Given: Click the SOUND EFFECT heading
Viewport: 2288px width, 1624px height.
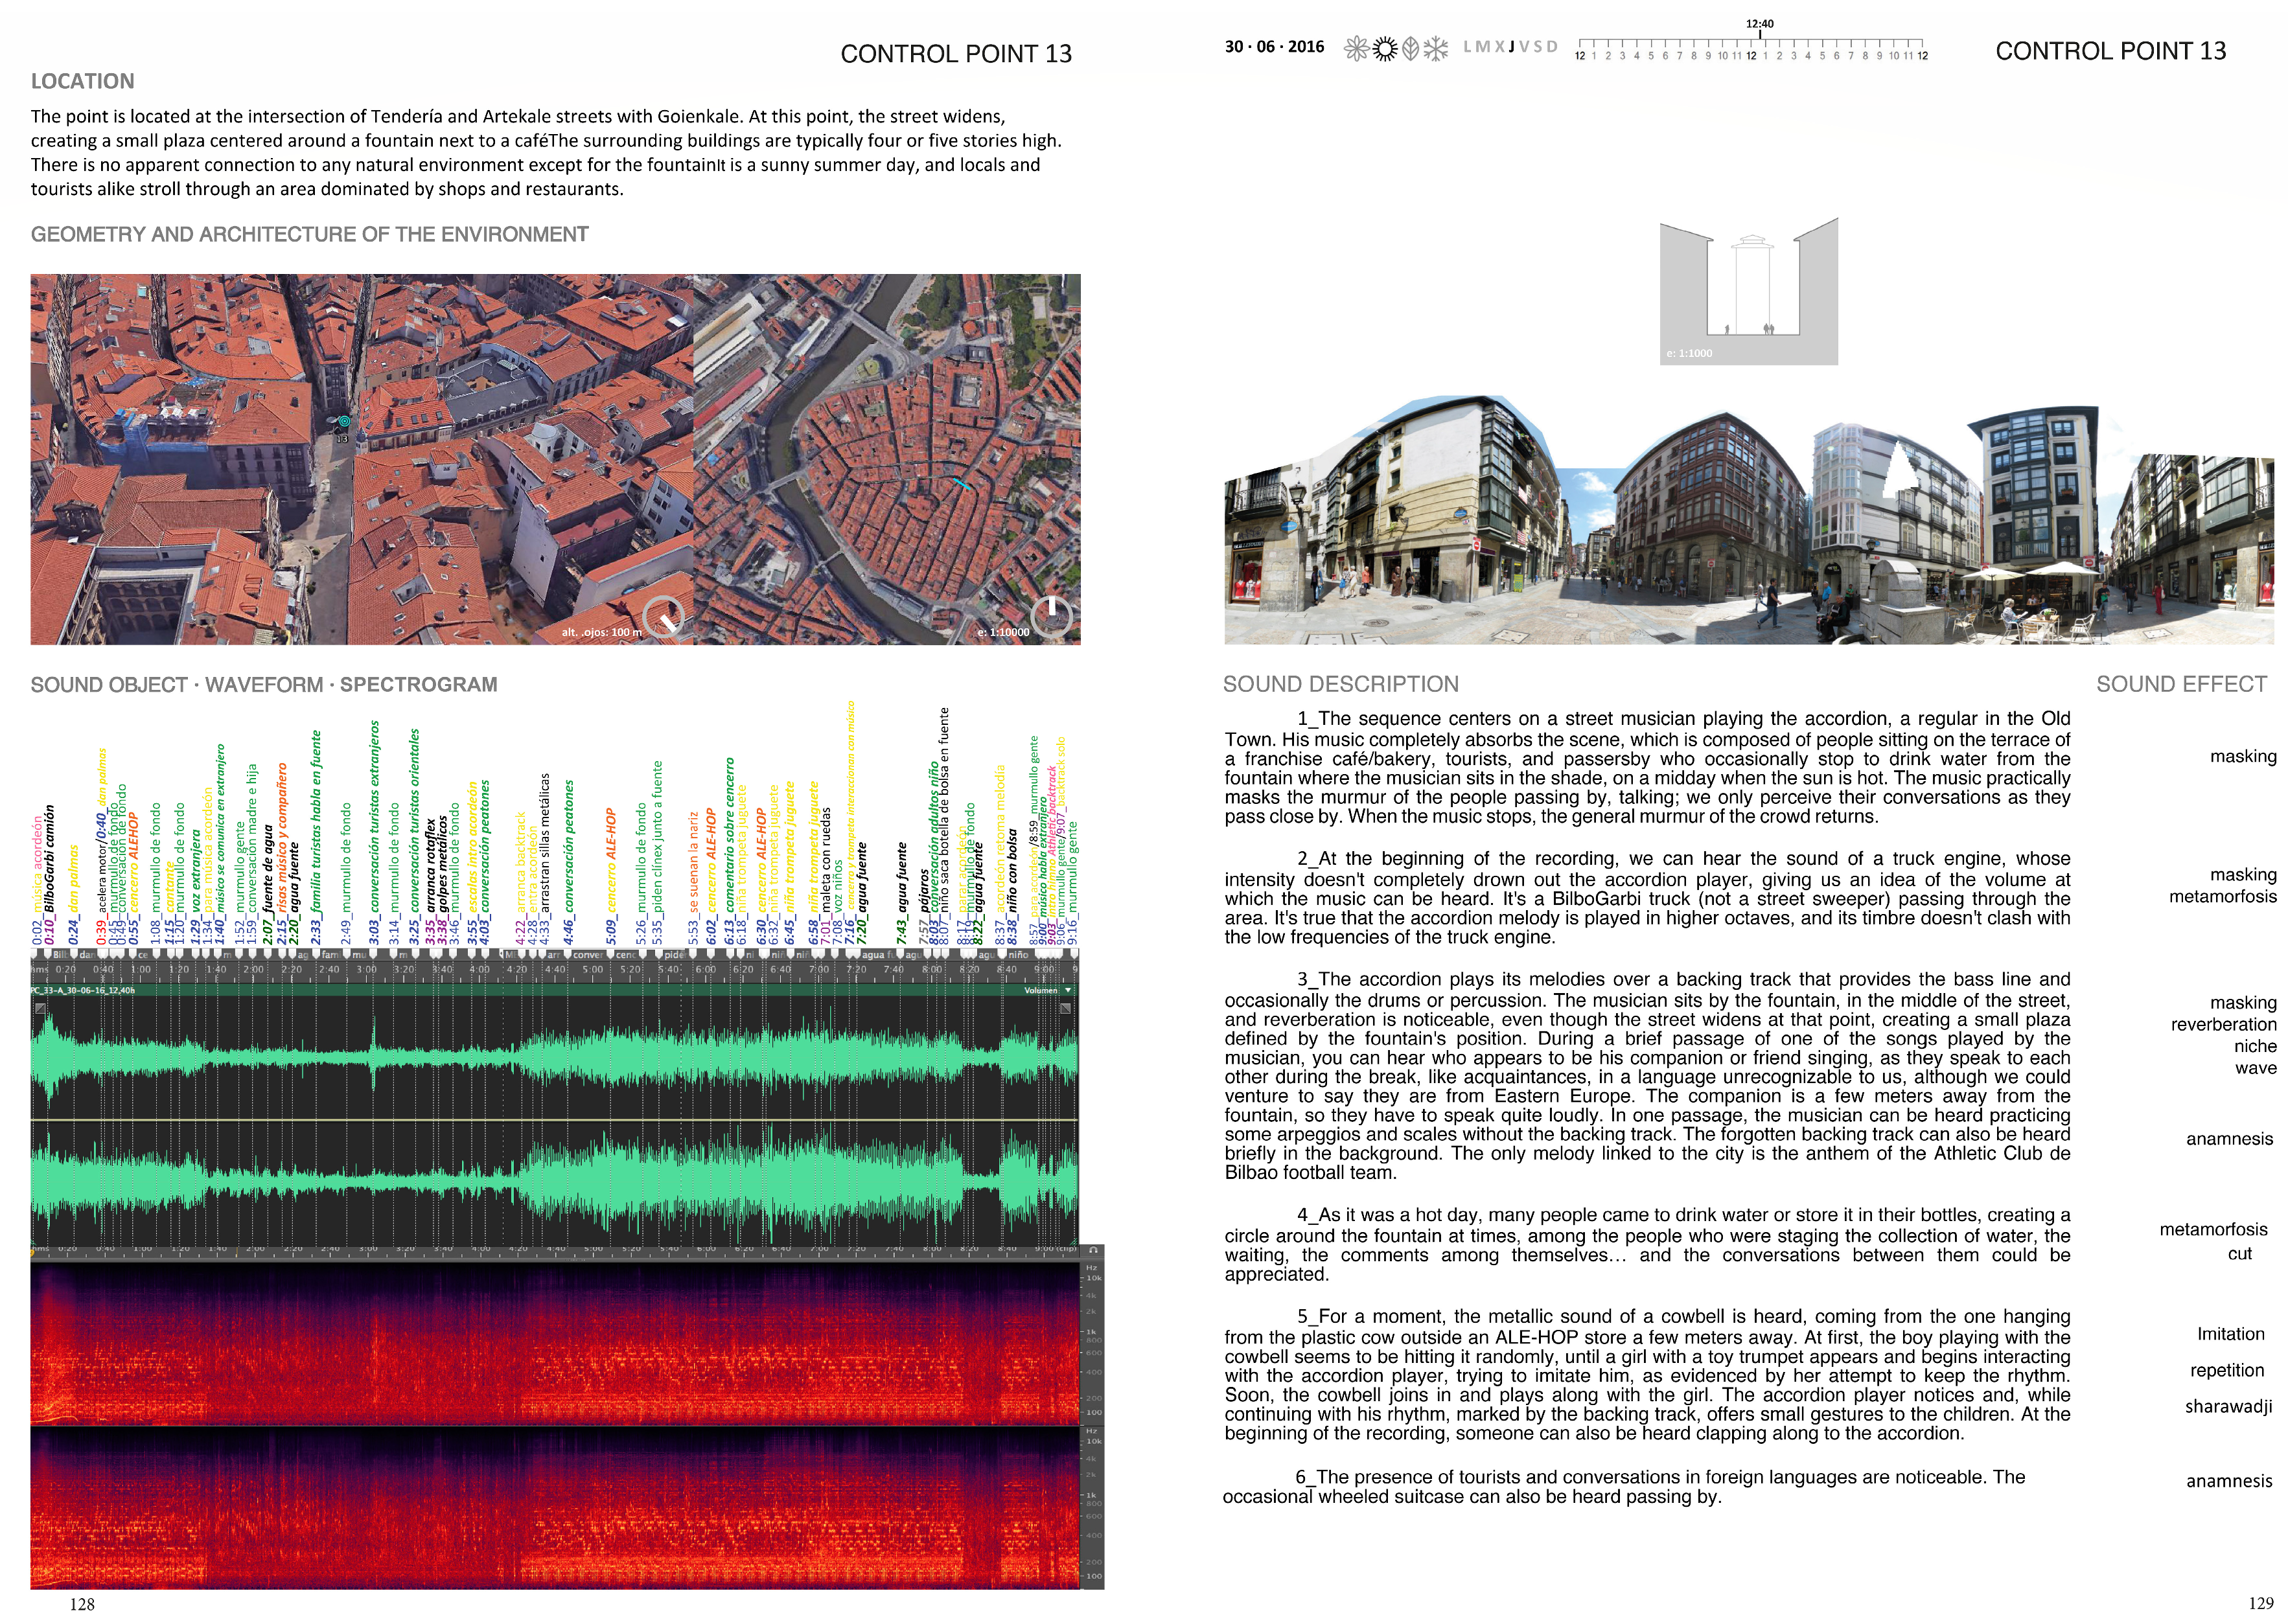Looking at the screenshot, I should [x=2181, y=684].
